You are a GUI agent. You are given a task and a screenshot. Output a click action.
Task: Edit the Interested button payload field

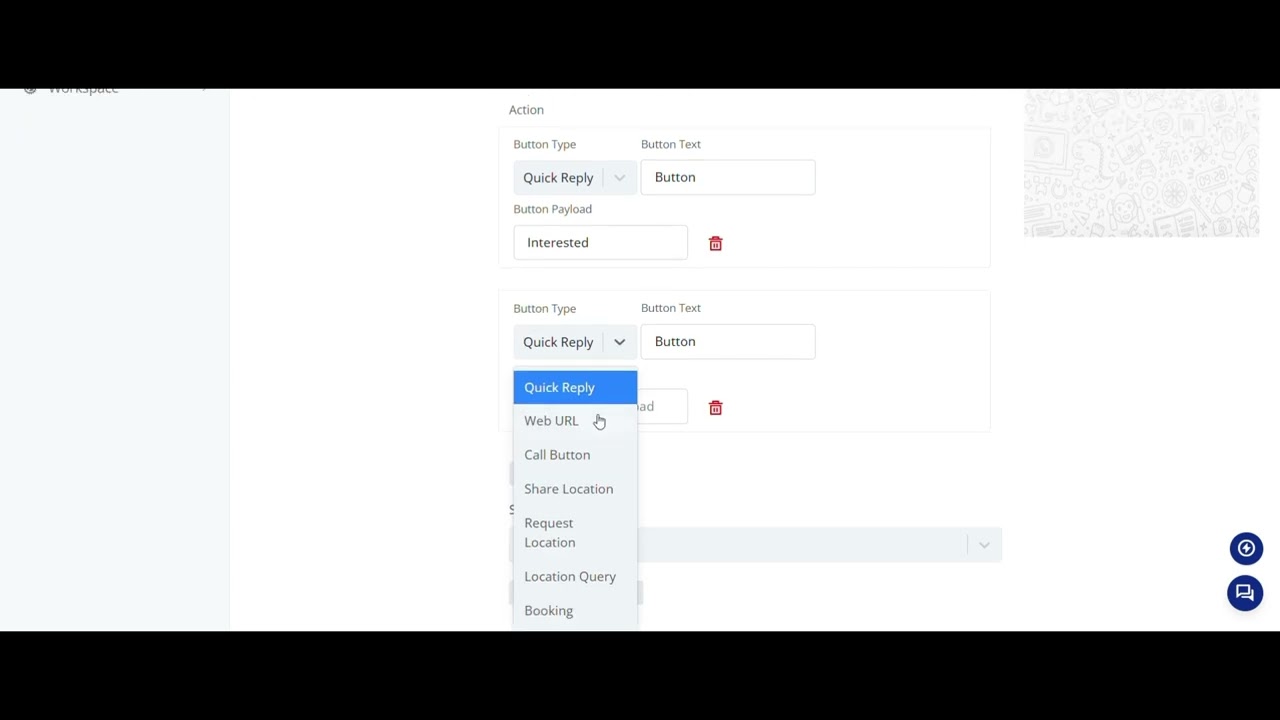tap(600, 242)
